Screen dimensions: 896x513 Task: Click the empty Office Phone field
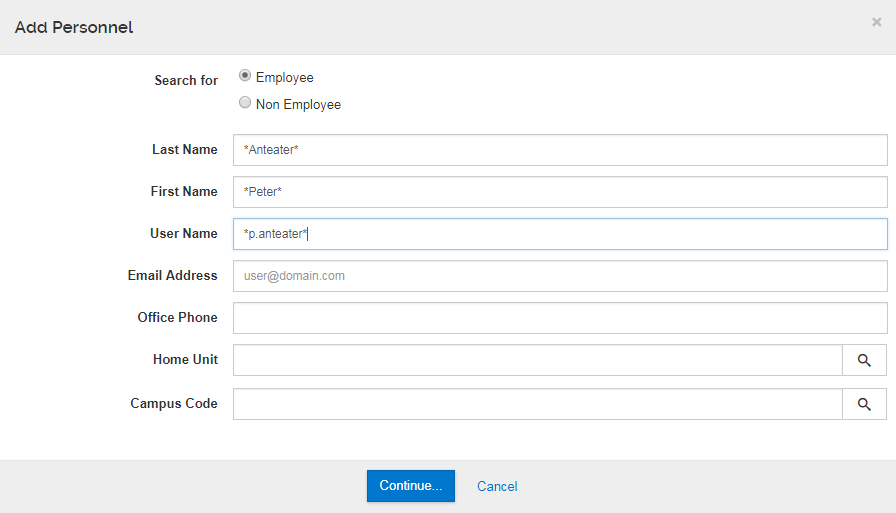[x=560, y=318]
